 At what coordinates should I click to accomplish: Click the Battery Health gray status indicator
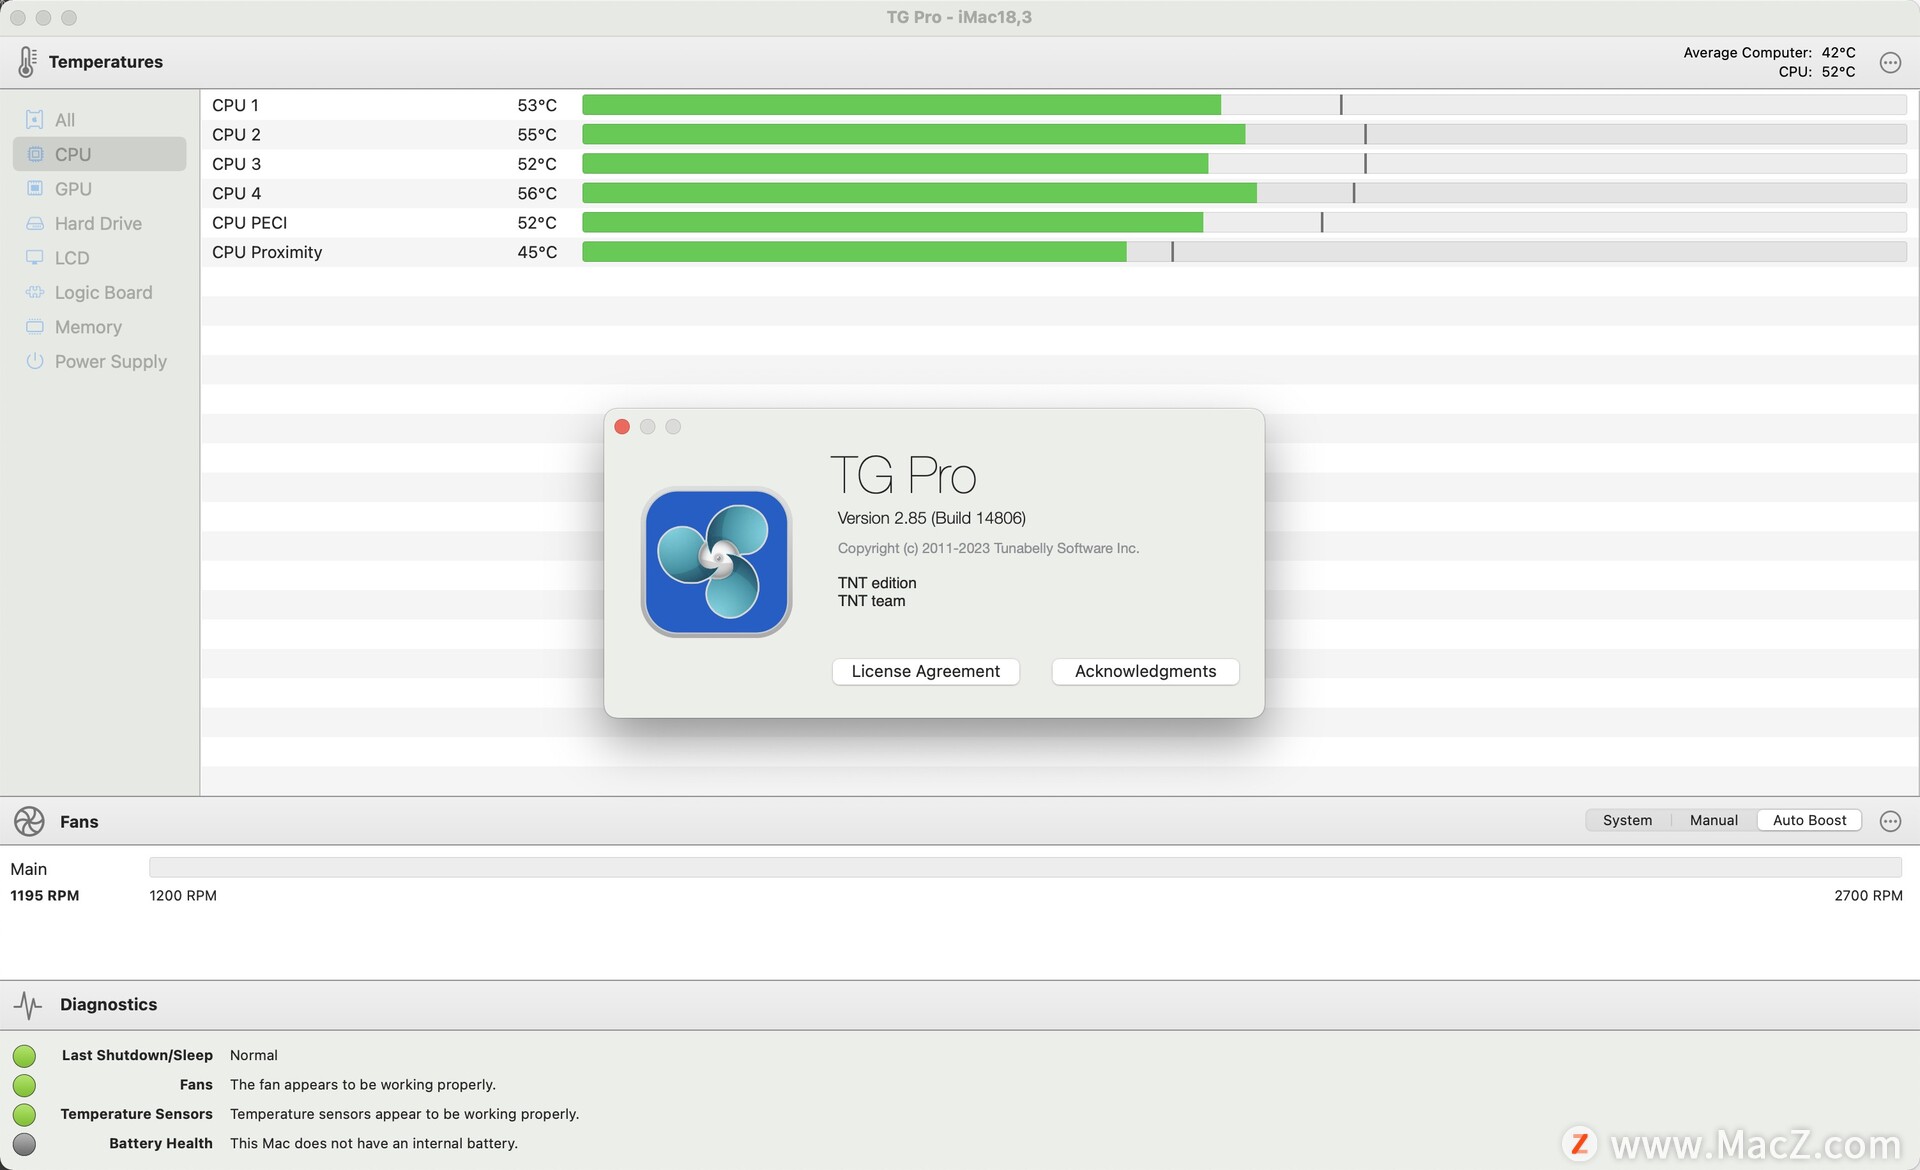[24, 1144]
